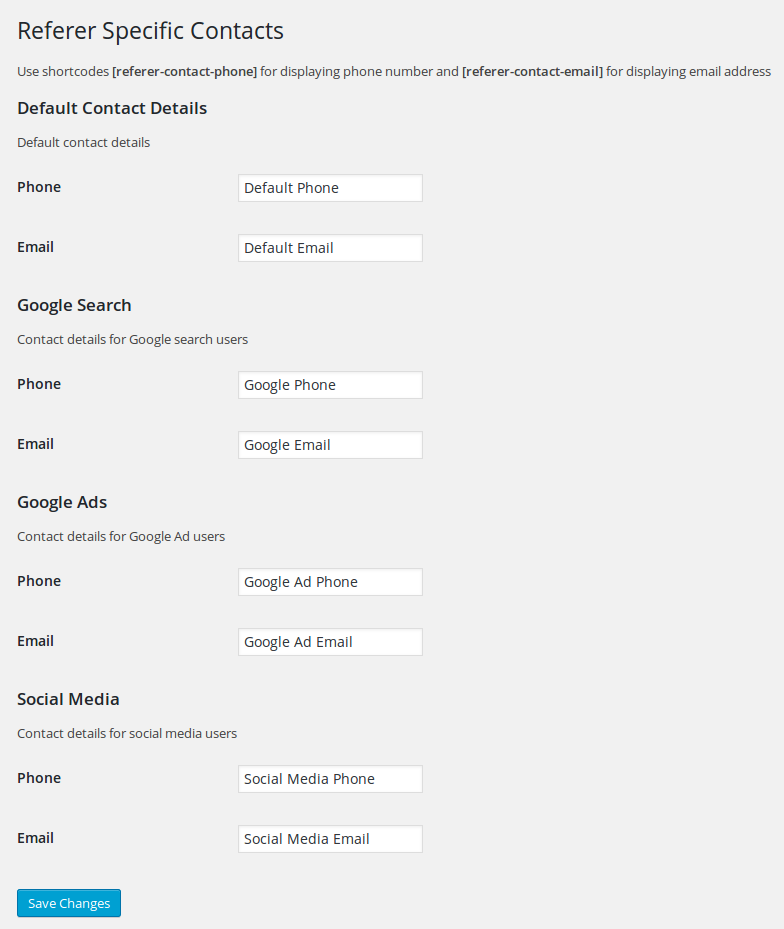Select the Google Ad Email input
784x929 pixels.
(x=330, y=642)
